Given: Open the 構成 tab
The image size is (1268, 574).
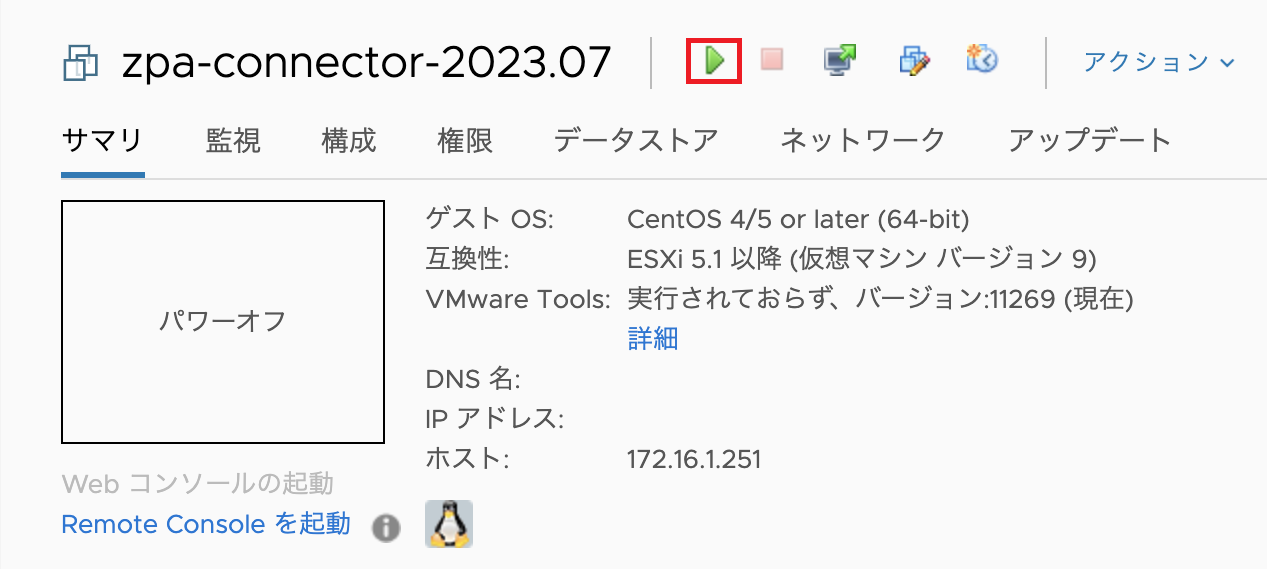Looking at the screenshot, I should pos(349,140).
